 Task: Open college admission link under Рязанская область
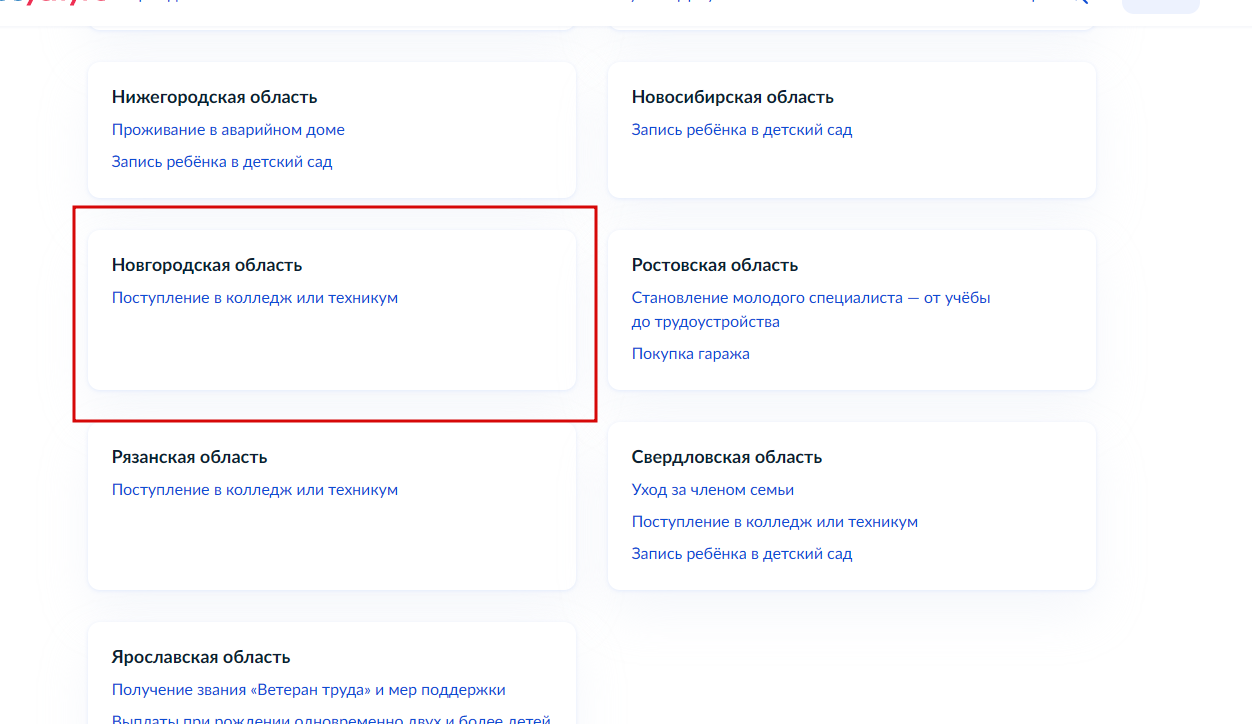(x=255, y=490)
